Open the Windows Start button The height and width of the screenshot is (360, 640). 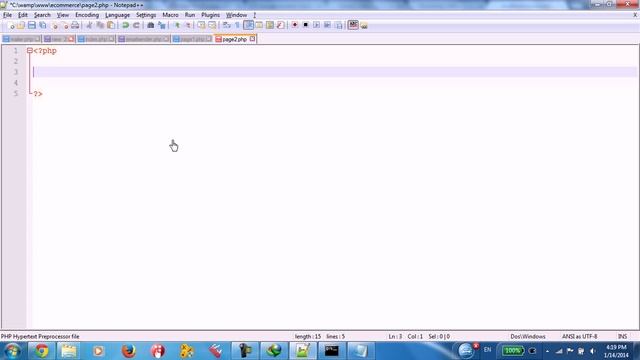click(x=12, y=351)
